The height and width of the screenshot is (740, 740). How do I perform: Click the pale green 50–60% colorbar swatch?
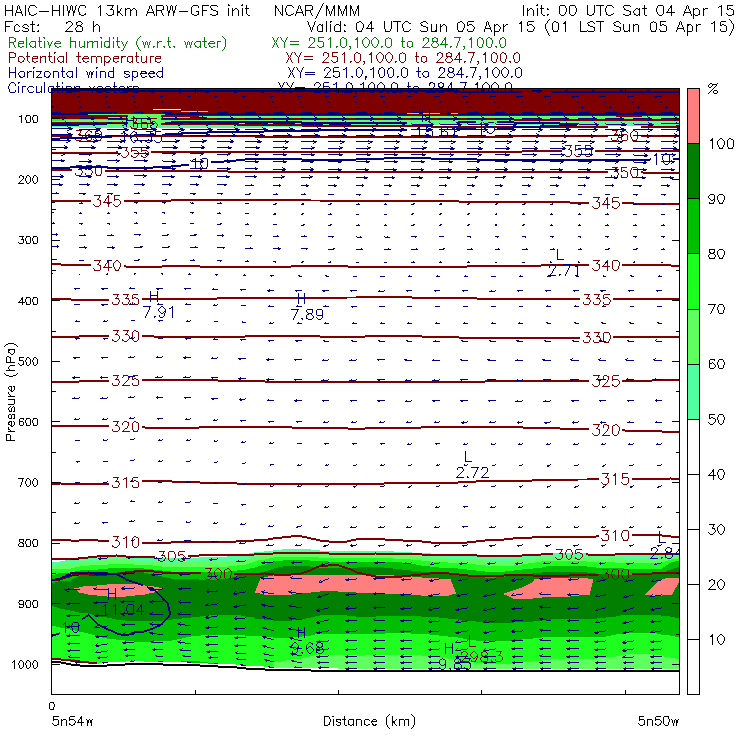click(693, 392)
